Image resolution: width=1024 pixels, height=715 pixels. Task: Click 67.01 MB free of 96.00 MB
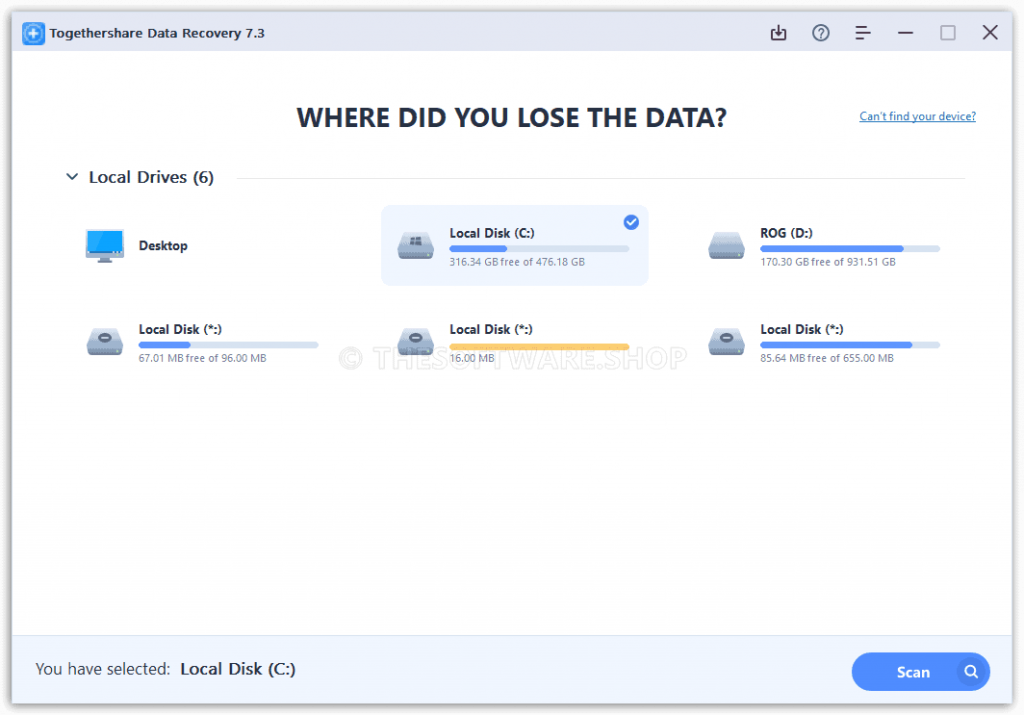click(202, 358)
